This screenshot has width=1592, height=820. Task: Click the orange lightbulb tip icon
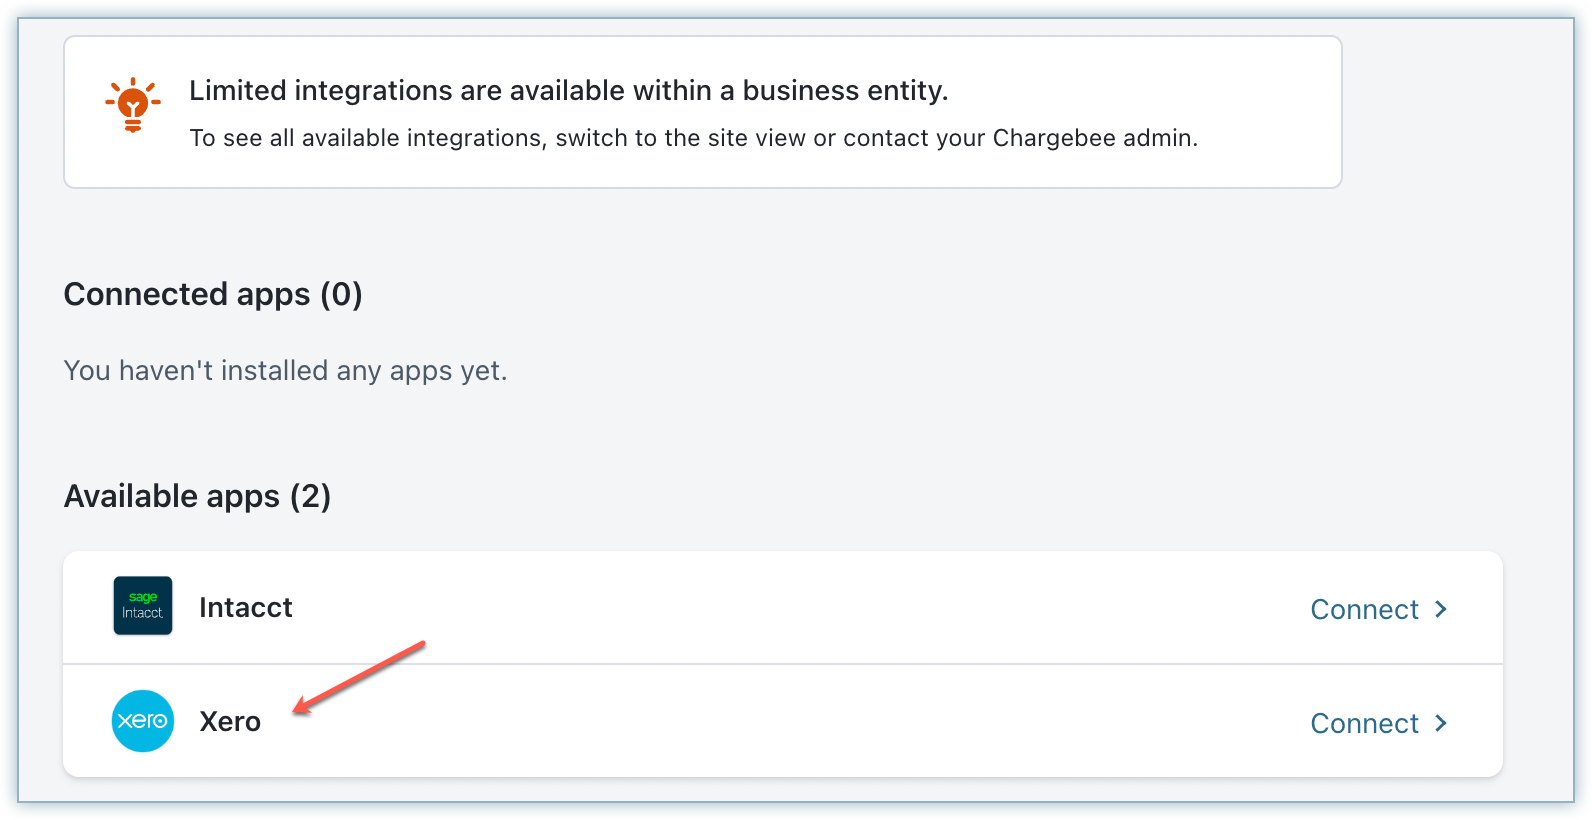(x=132, y=104)
